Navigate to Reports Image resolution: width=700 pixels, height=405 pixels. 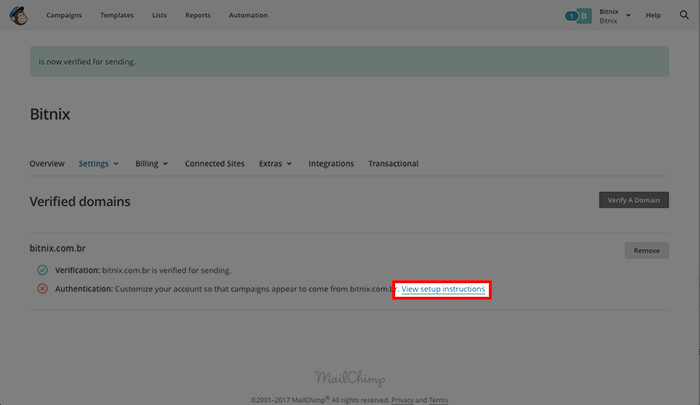pyautogui.click(x=198, y=15)
